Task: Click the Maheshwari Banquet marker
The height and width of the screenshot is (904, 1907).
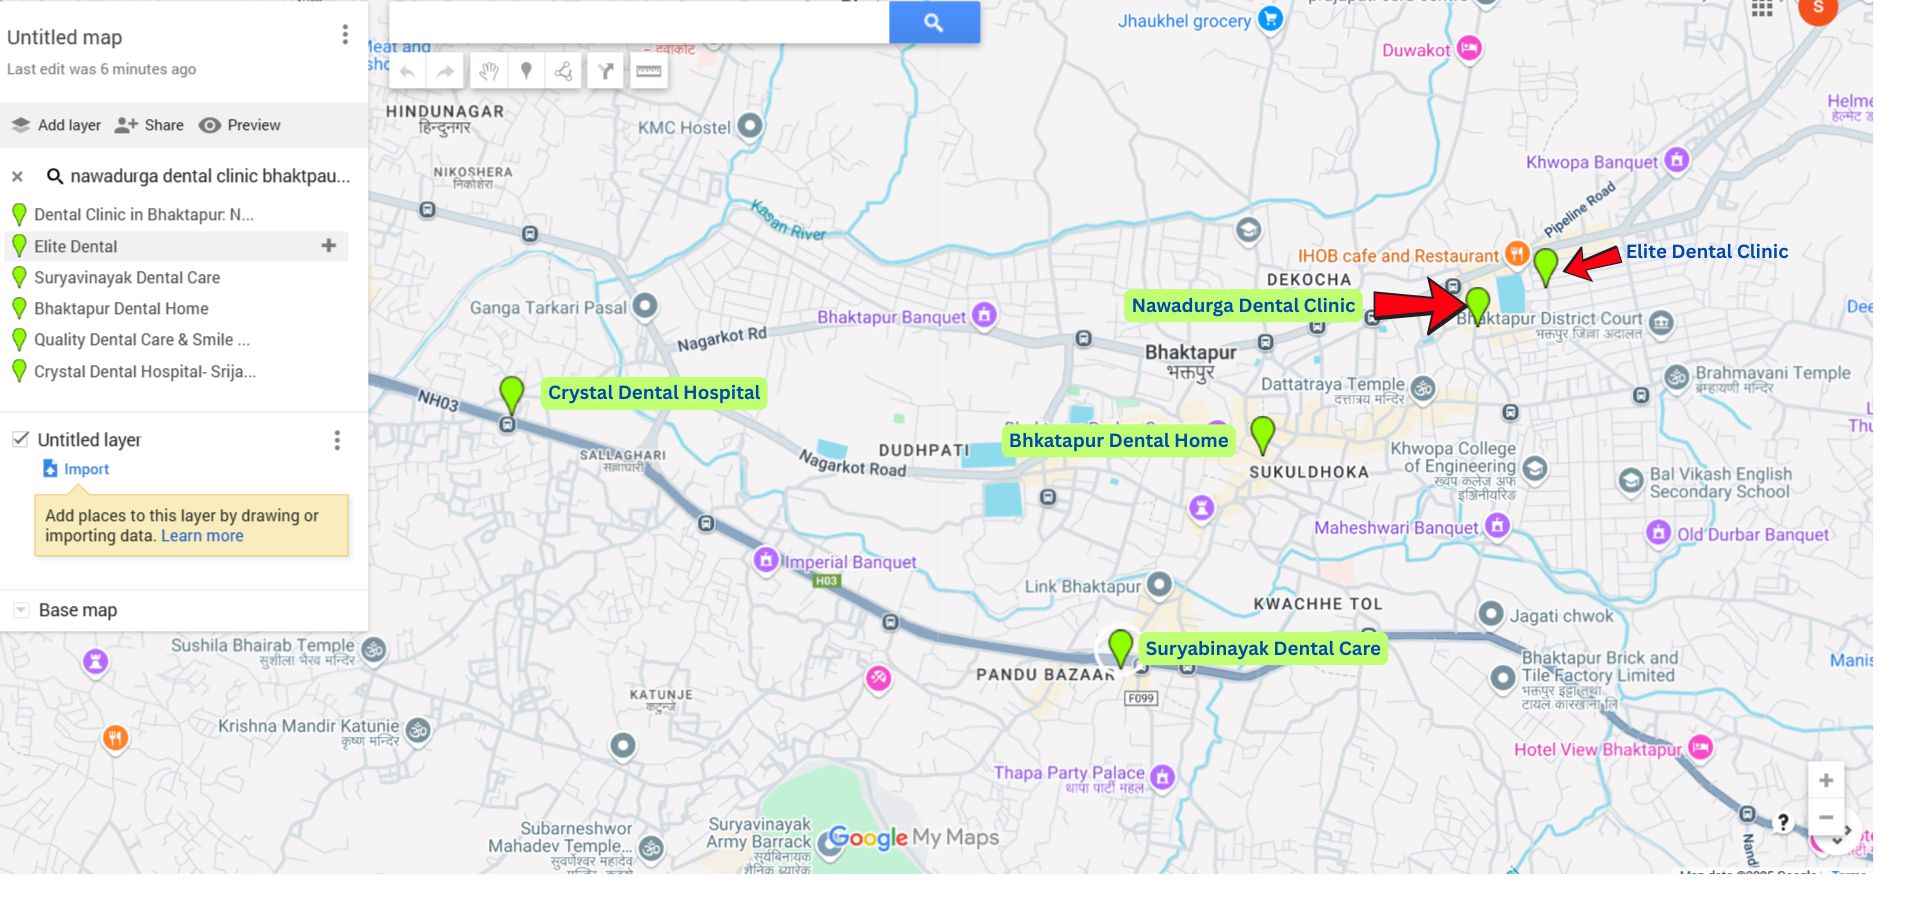Action: [x=1497, y=525]
